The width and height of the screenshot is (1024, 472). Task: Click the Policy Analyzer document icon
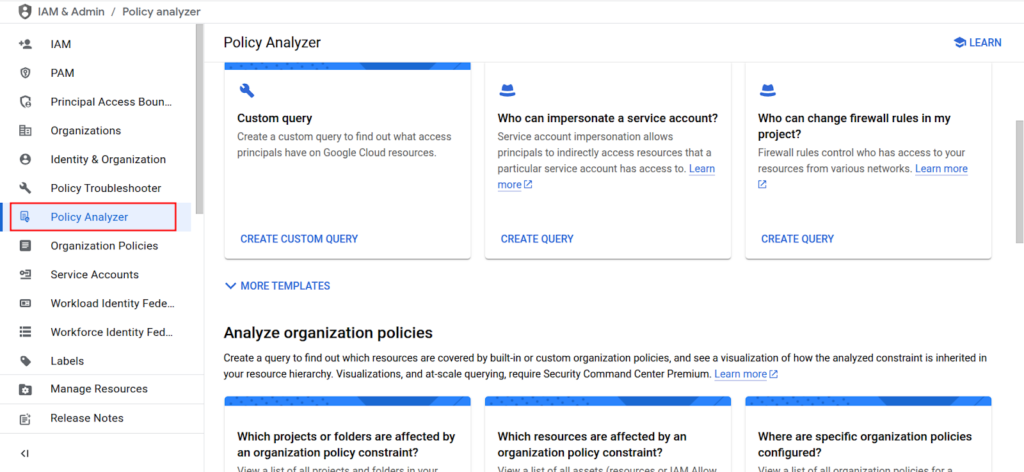(25, 217)
